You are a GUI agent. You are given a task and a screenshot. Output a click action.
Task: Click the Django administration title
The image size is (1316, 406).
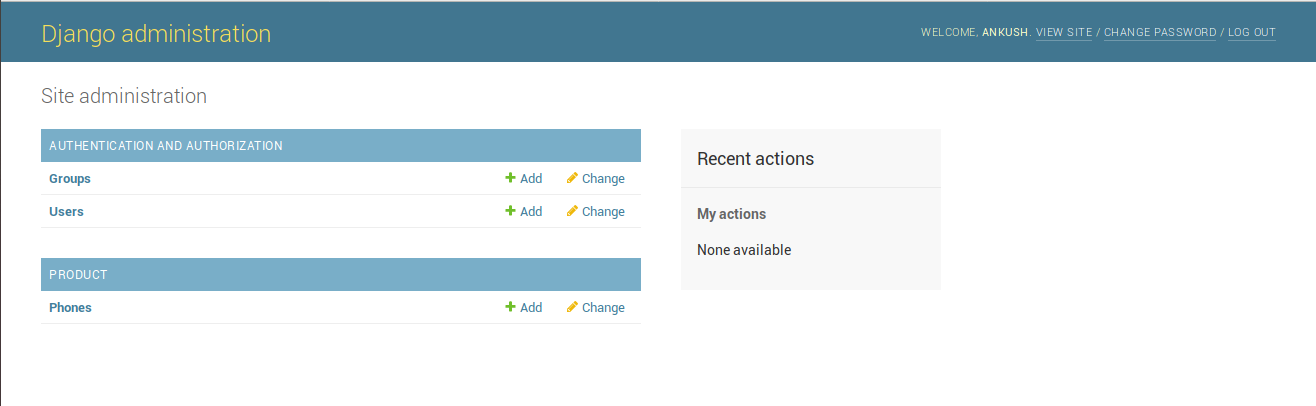156,34
